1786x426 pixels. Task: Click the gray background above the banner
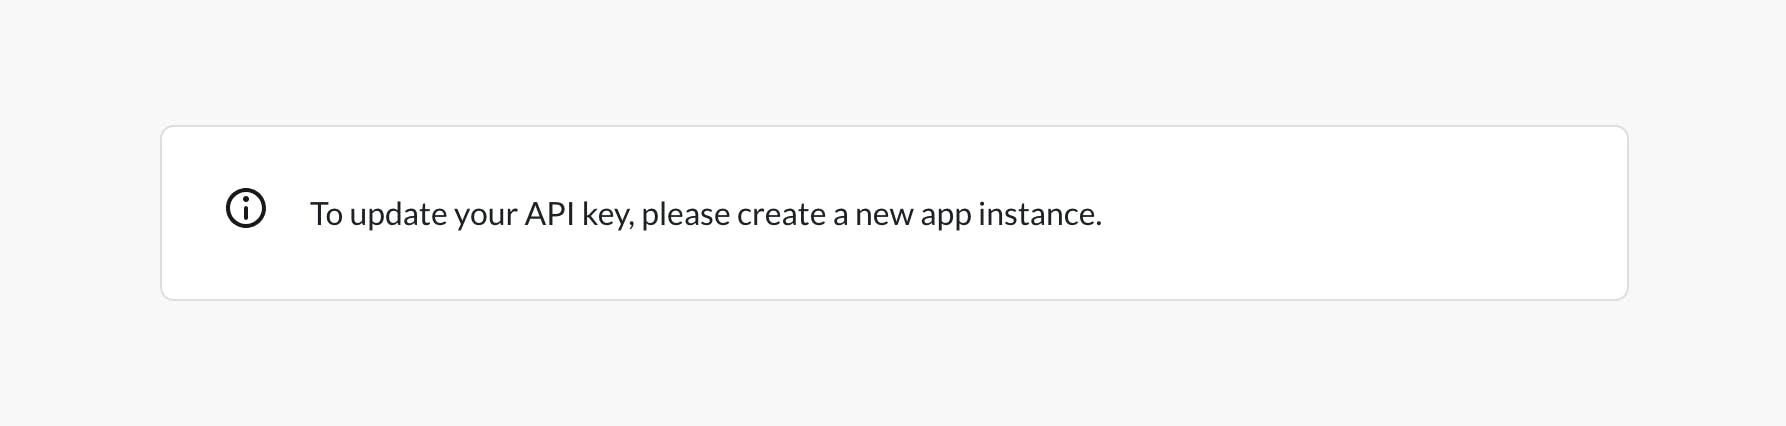tap(893, 60)
